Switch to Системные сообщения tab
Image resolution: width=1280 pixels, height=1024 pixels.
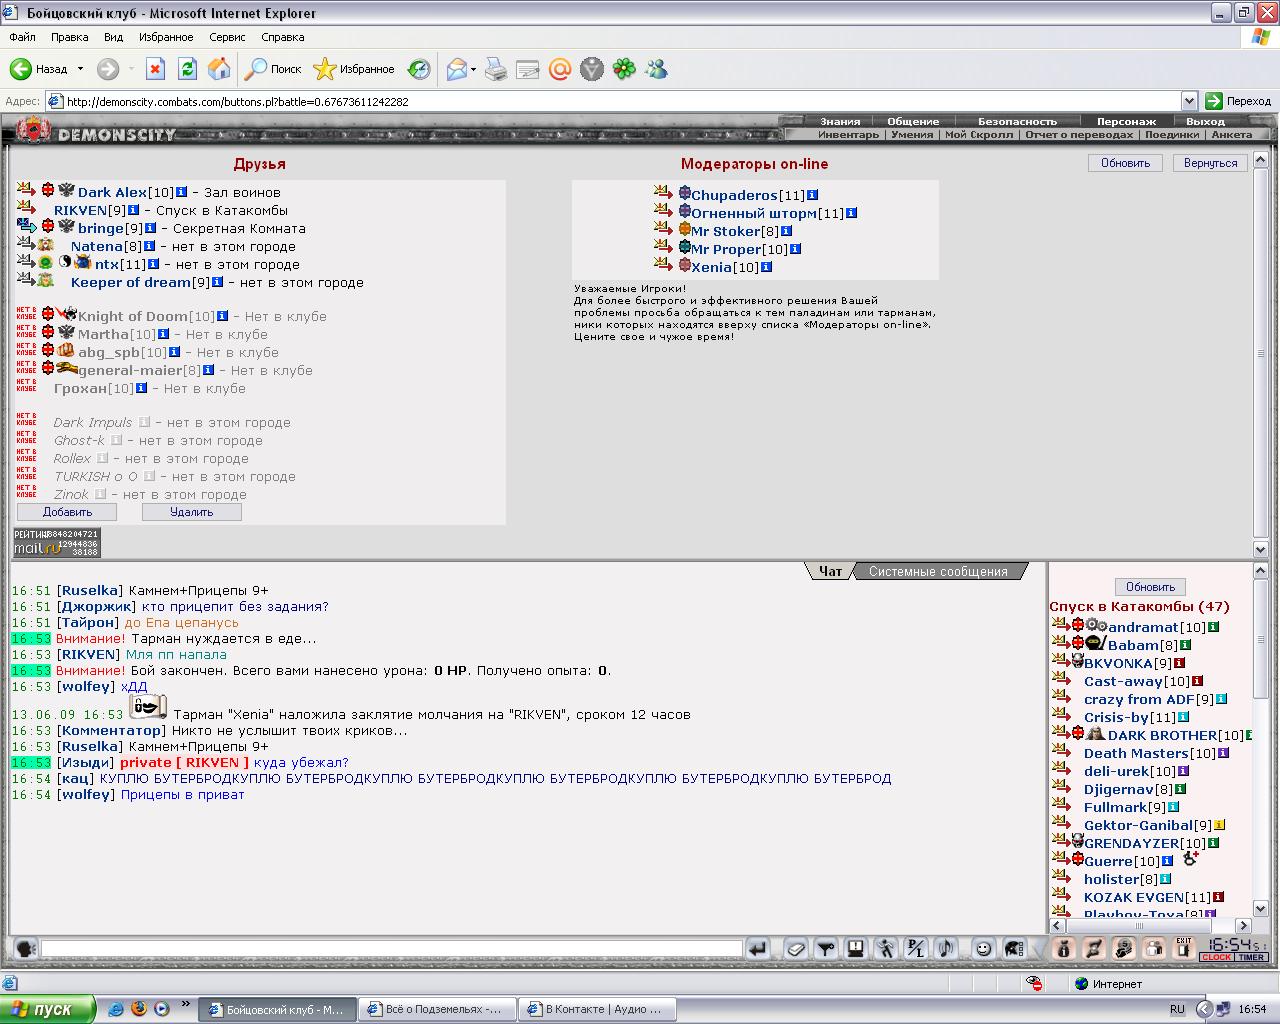pos(938,571)
